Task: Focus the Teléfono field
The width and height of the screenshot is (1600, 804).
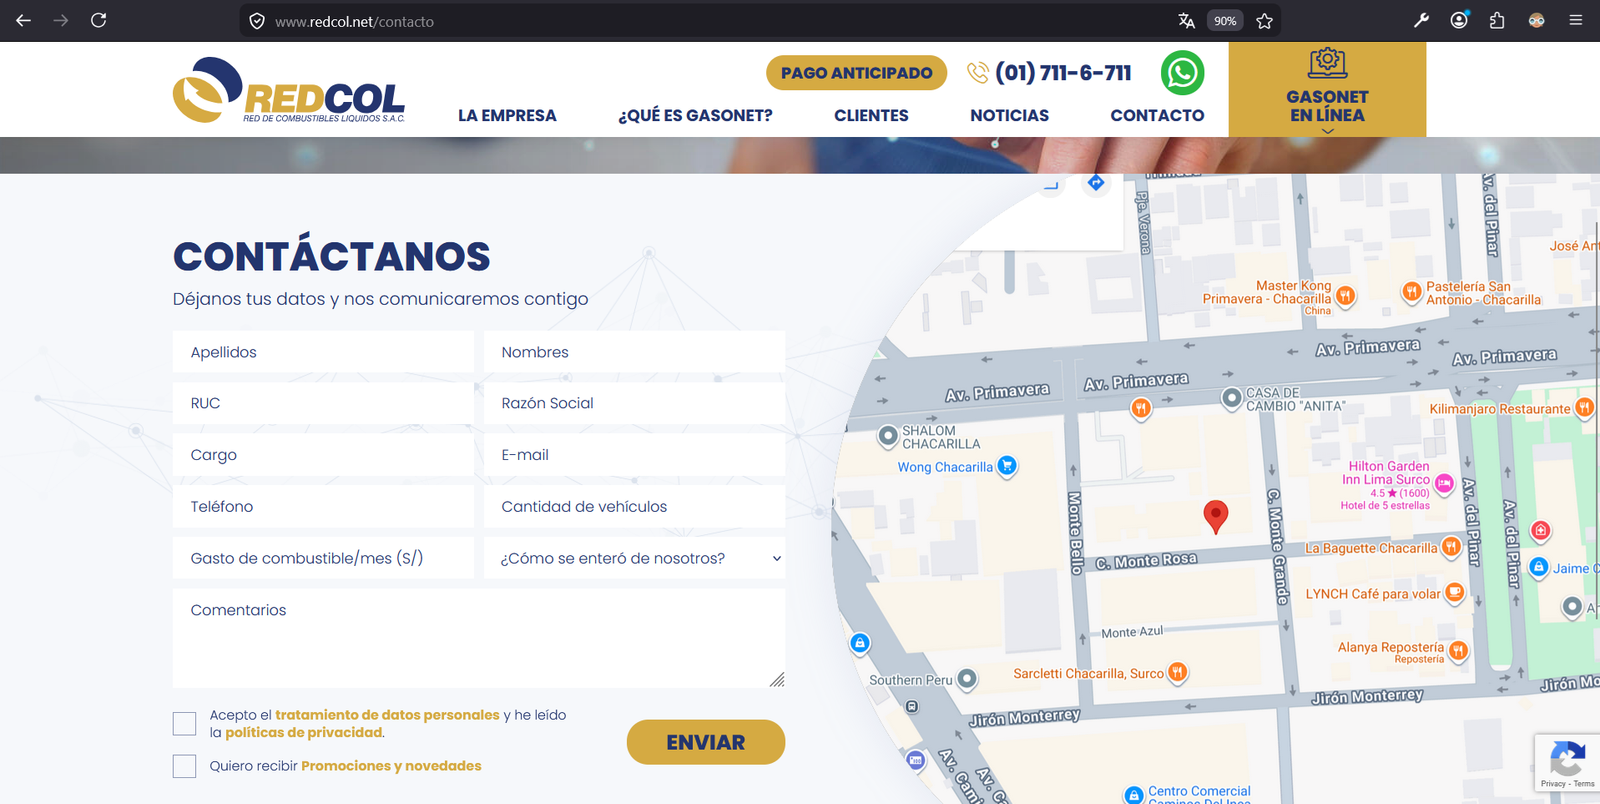Action: click(323, 507)
